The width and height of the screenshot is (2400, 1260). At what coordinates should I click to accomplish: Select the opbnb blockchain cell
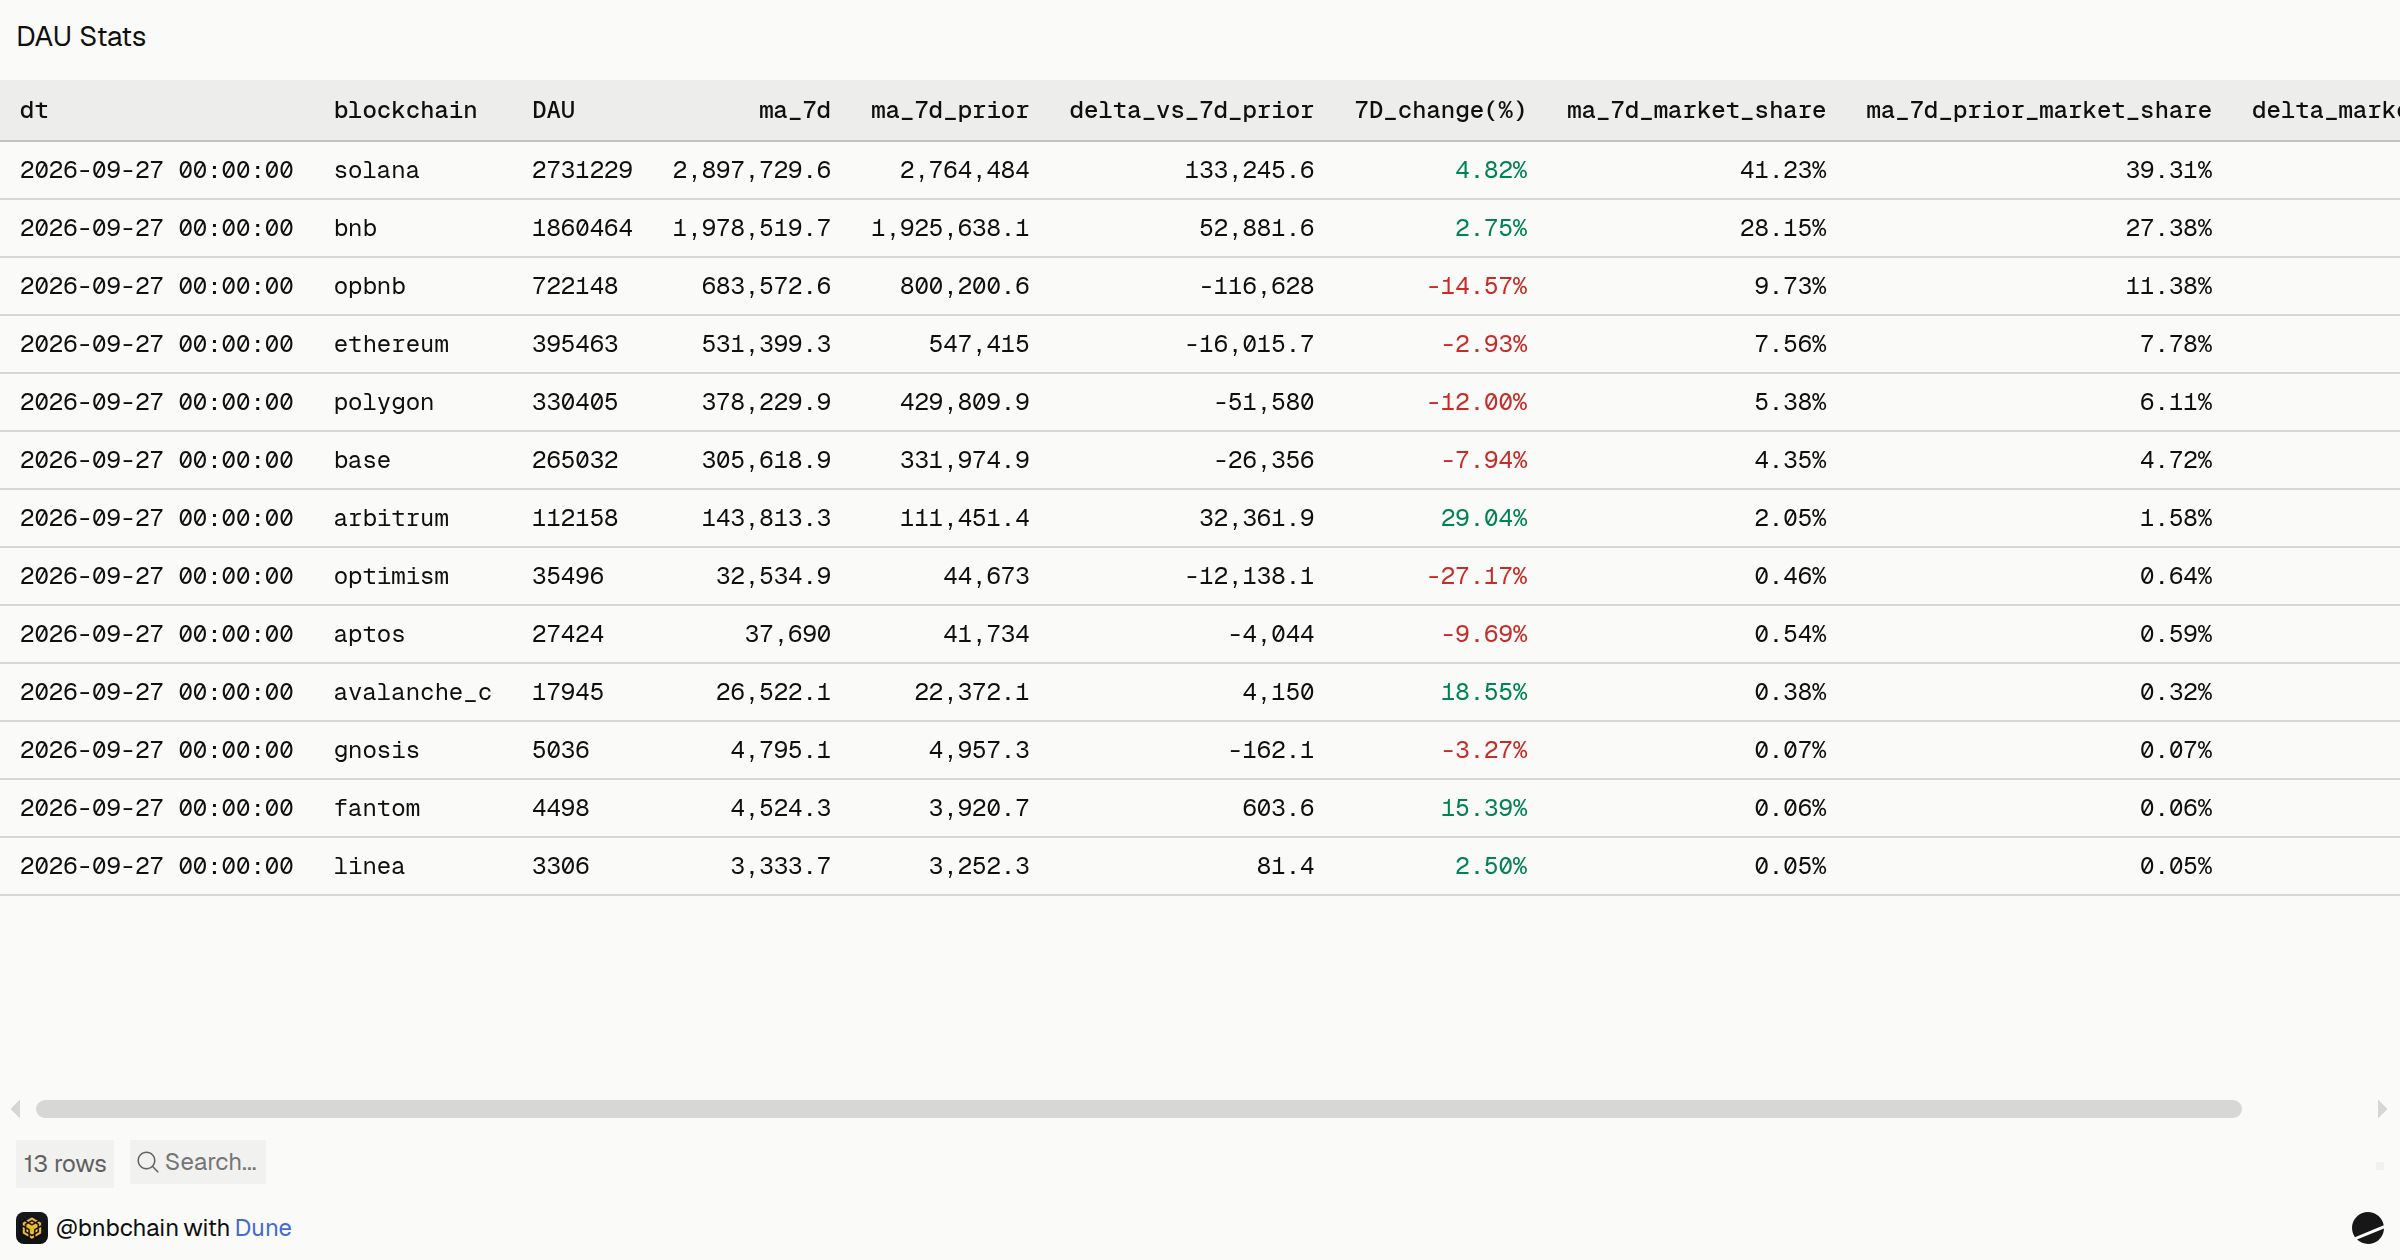[x=369, y=286]
